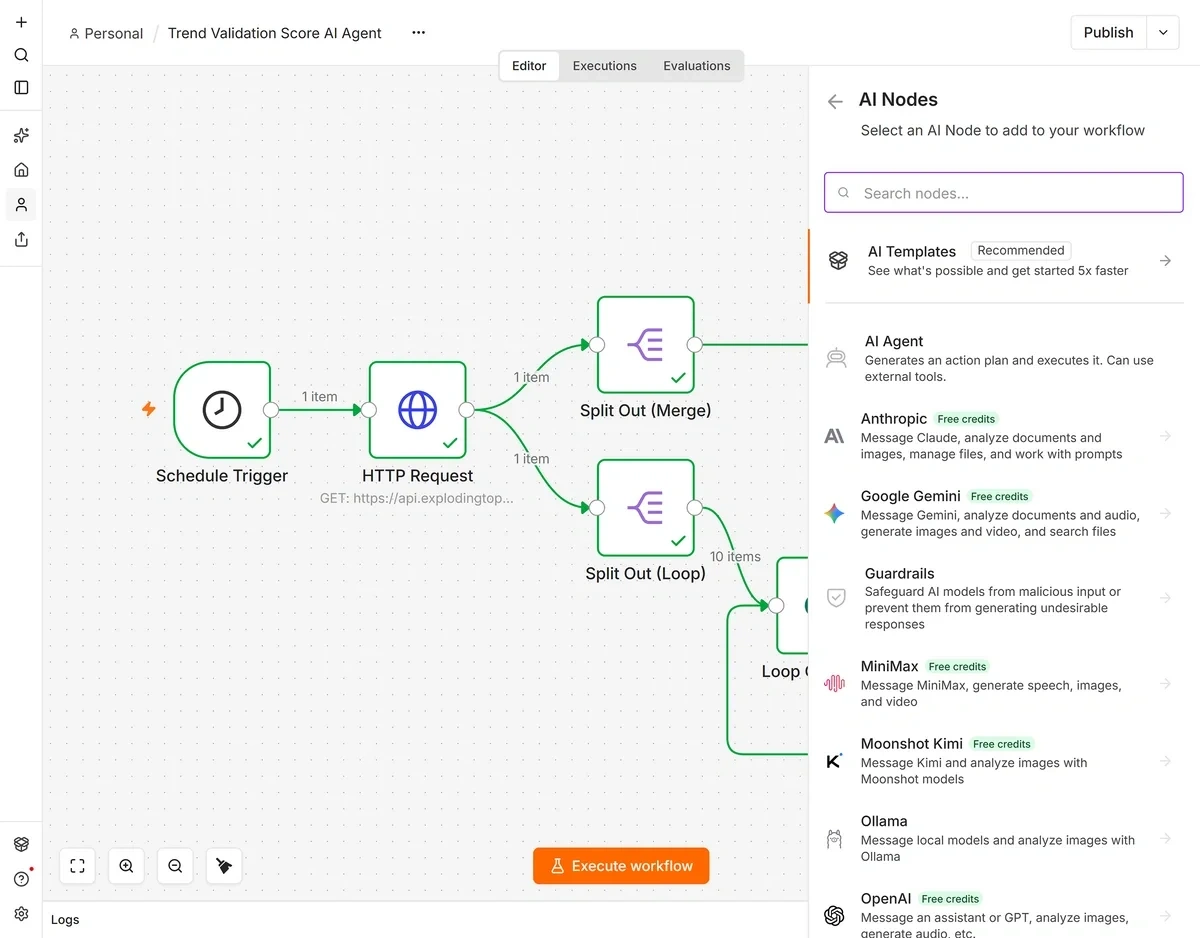Expand AI Templates with its arrow
This screenshot has width=1200, height=938.
point(1165,261)
